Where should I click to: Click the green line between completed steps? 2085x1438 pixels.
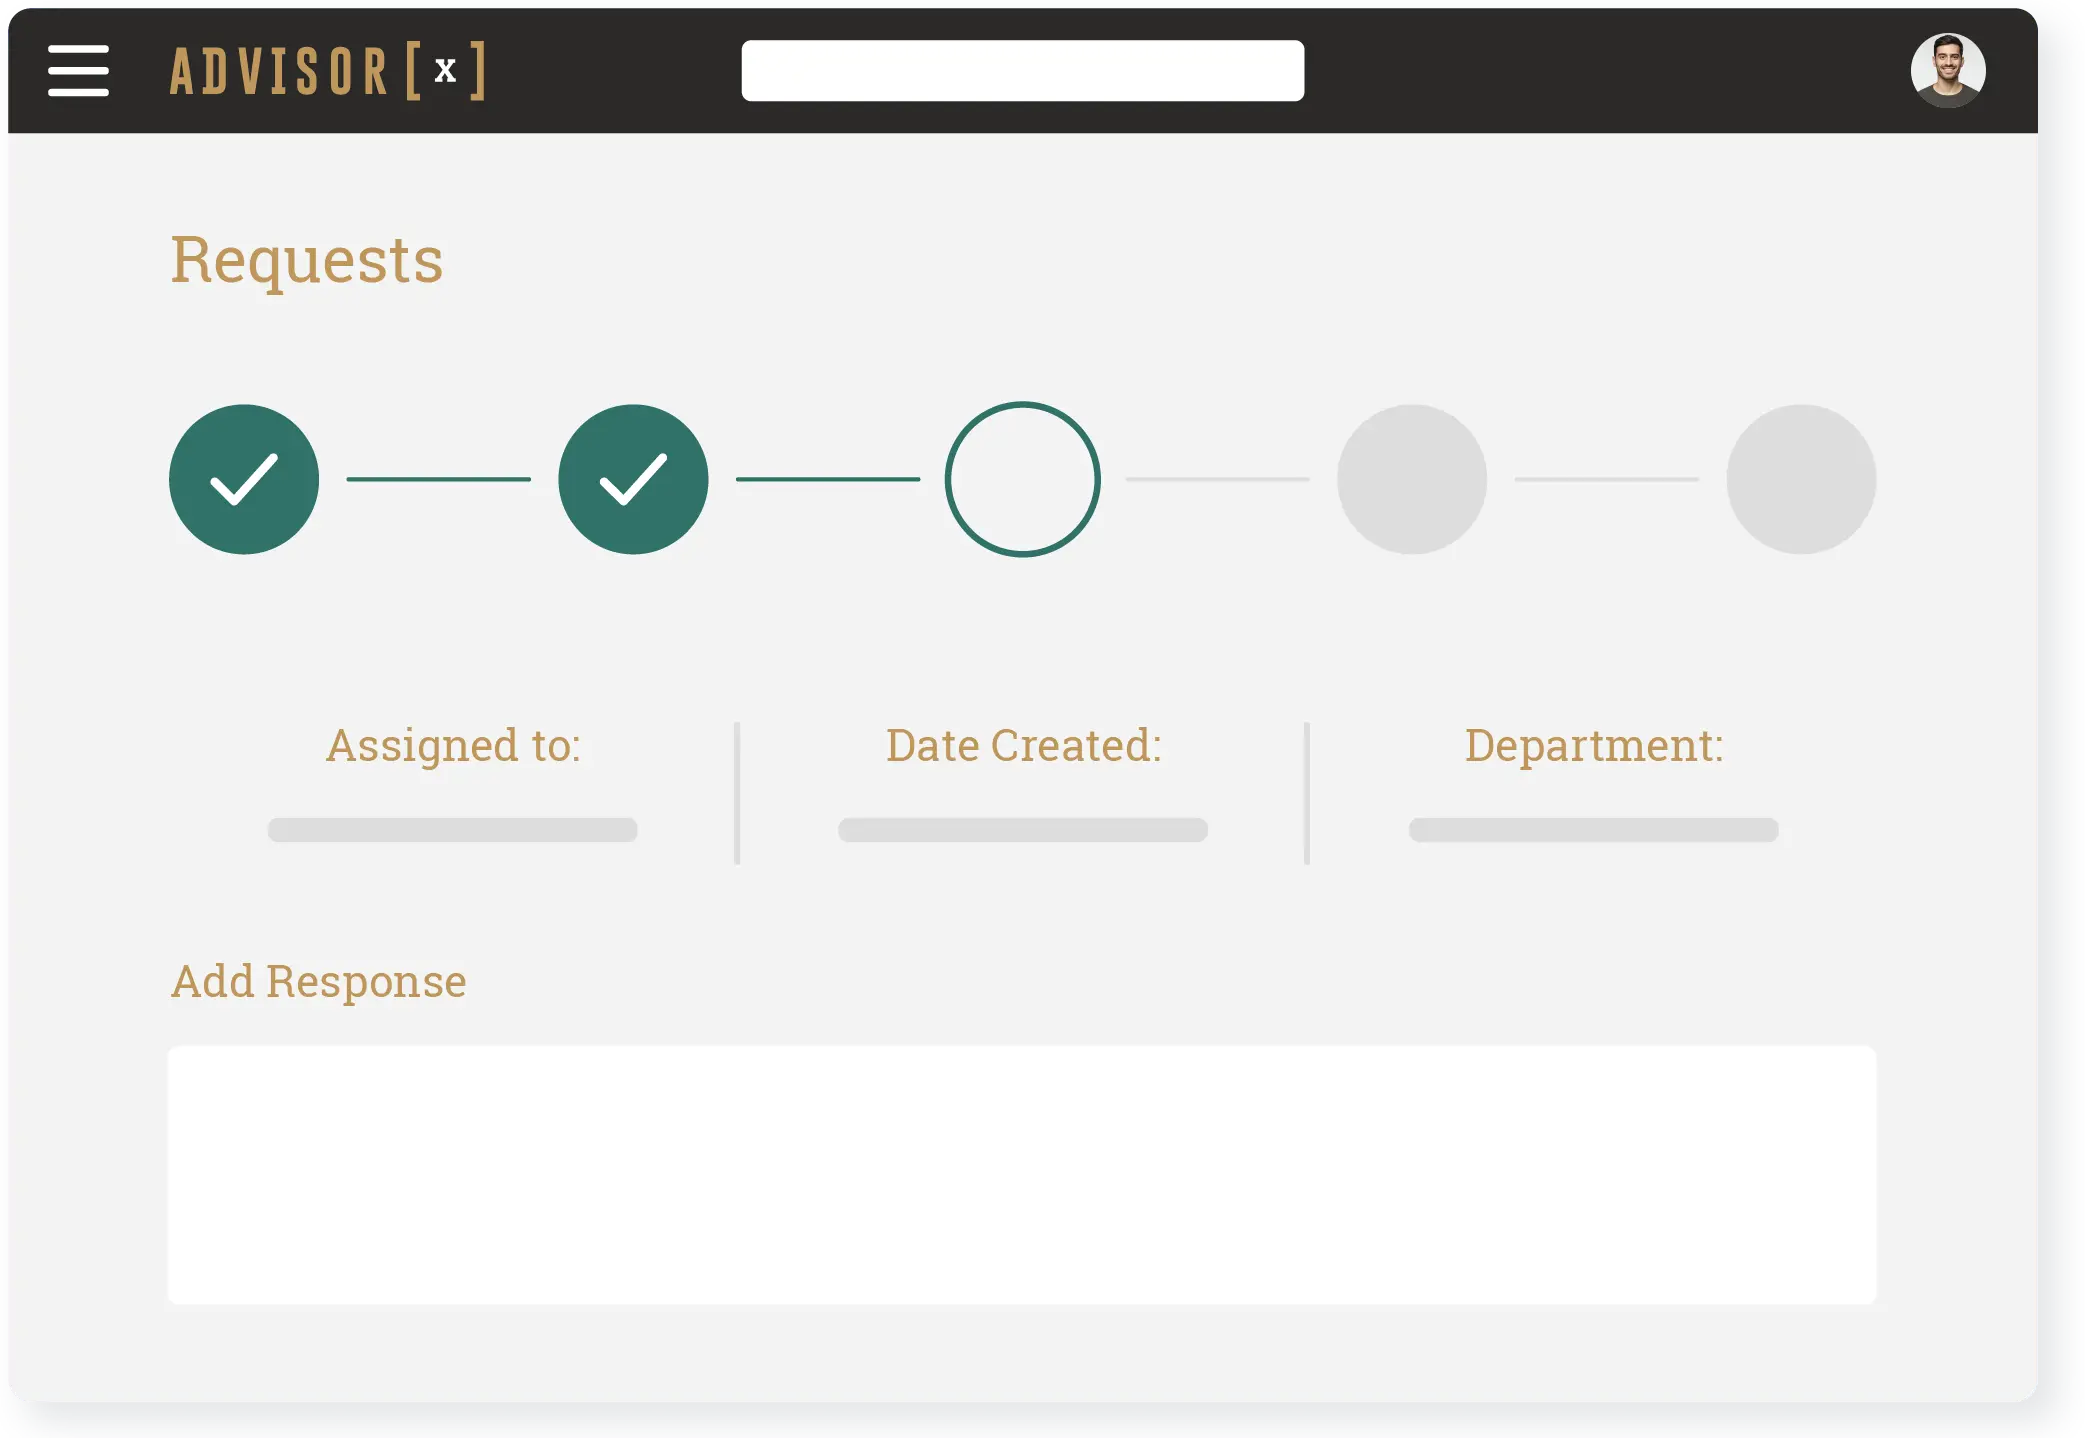click(x=438, y=479)
